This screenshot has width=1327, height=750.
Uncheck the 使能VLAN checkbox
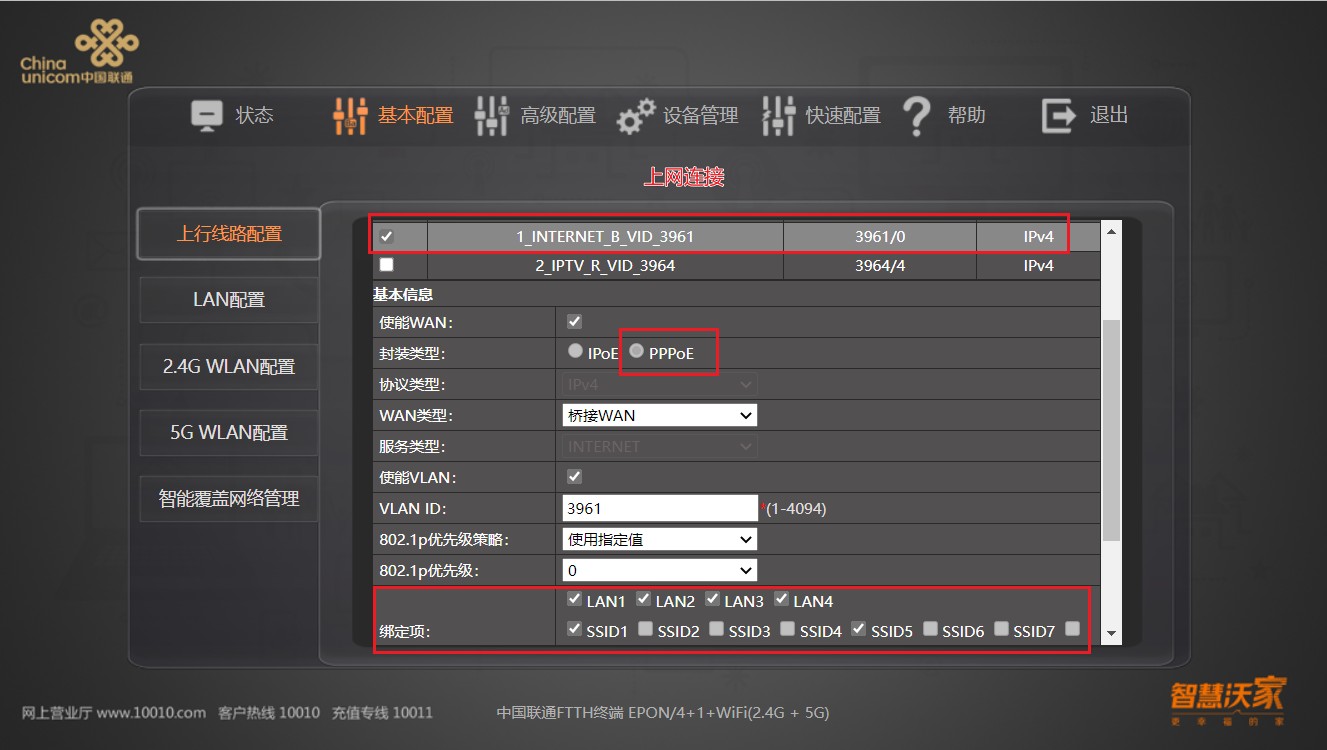[x=572, y=476]
